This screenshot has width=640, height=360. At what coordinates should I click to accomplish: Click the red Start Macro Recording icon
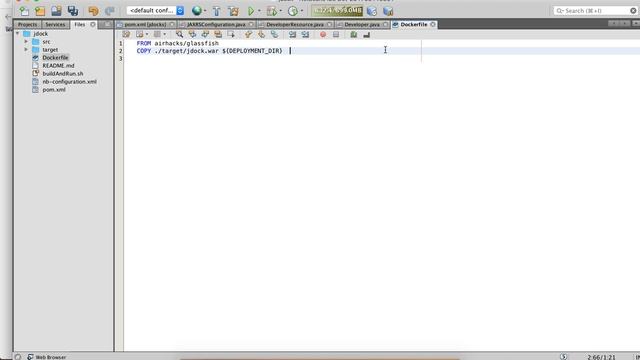pos(323,35)
